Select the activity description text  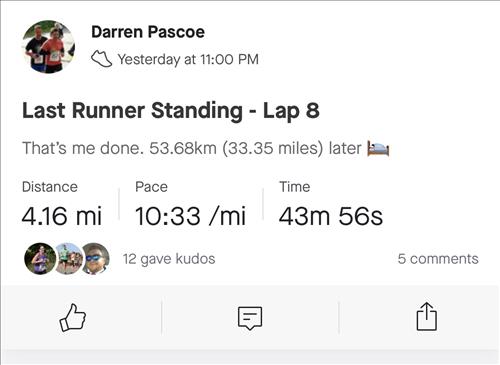tap(206, 148)
